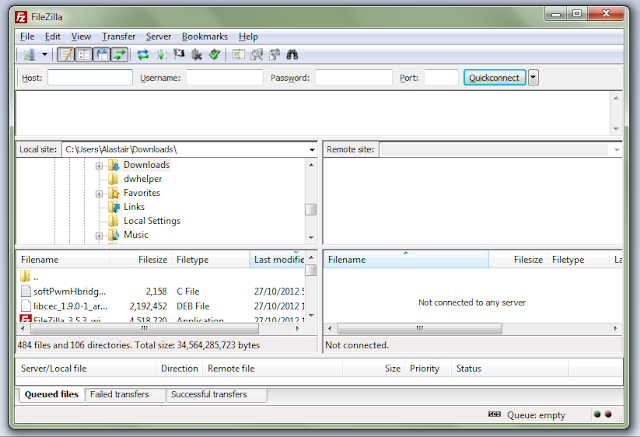The image size is (640, 437).
Task: Switch to the Successful transfers tab
Action: [x=217, y=394]
